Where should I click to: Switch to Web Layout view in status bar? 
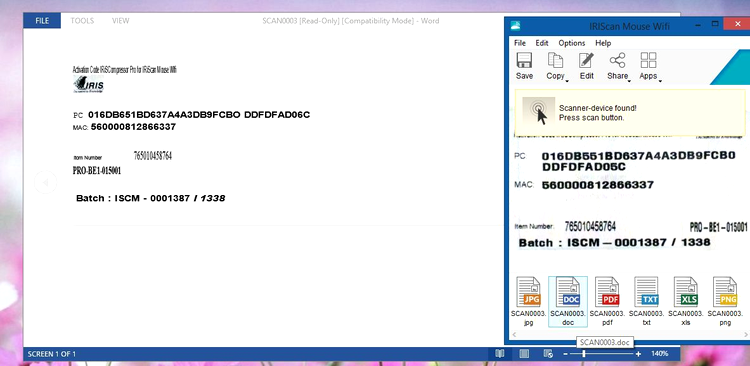click(548, 354)
